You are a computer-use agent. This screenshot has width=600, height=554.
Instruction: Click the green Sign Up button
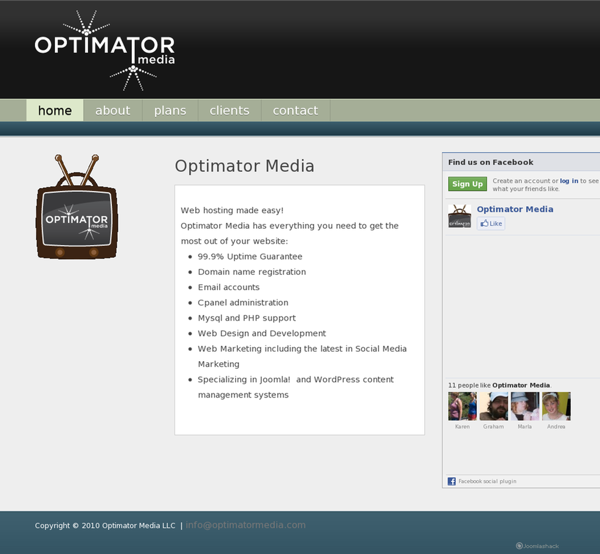(x=468, y=184)
